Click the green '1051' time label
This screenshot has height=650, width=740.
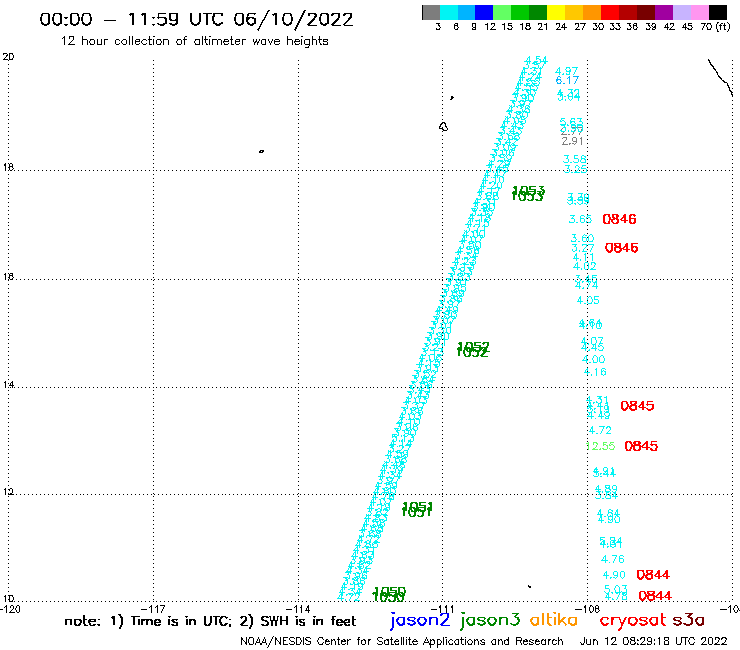[417, 509]
